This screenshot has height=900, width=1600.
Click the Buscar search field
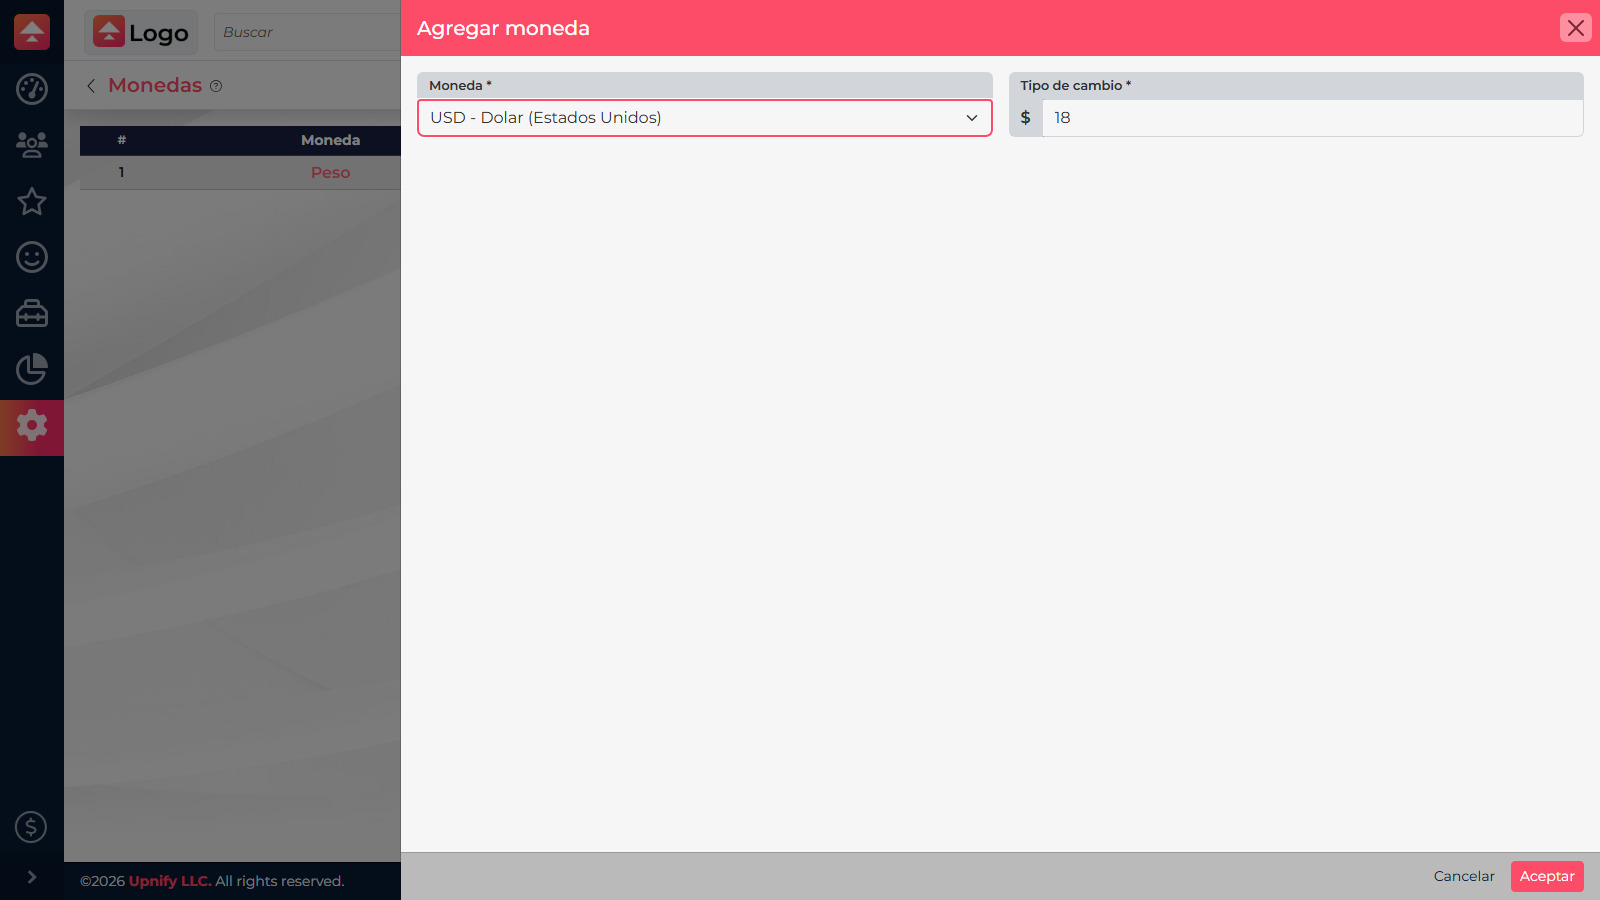(x=308, y=32)
